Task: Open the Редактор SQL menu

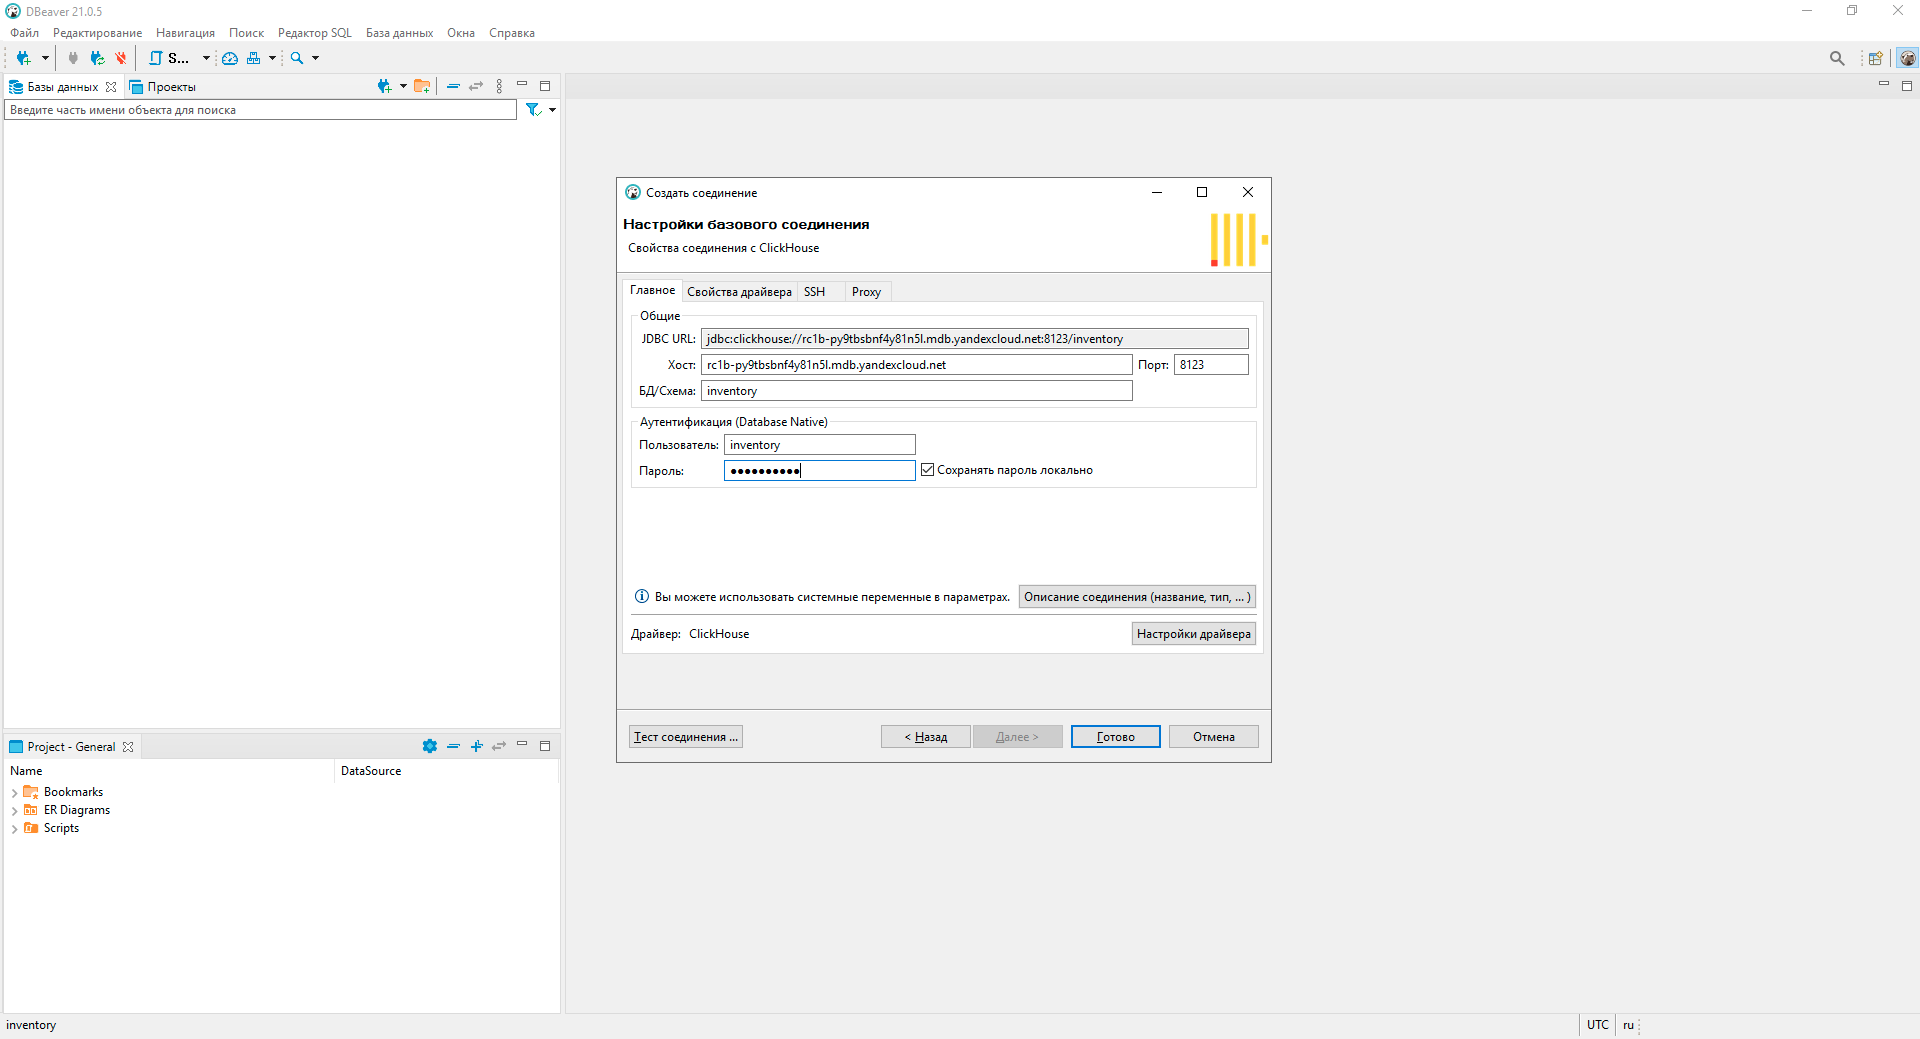Action: pyautogui.click(x=315, y=33)
